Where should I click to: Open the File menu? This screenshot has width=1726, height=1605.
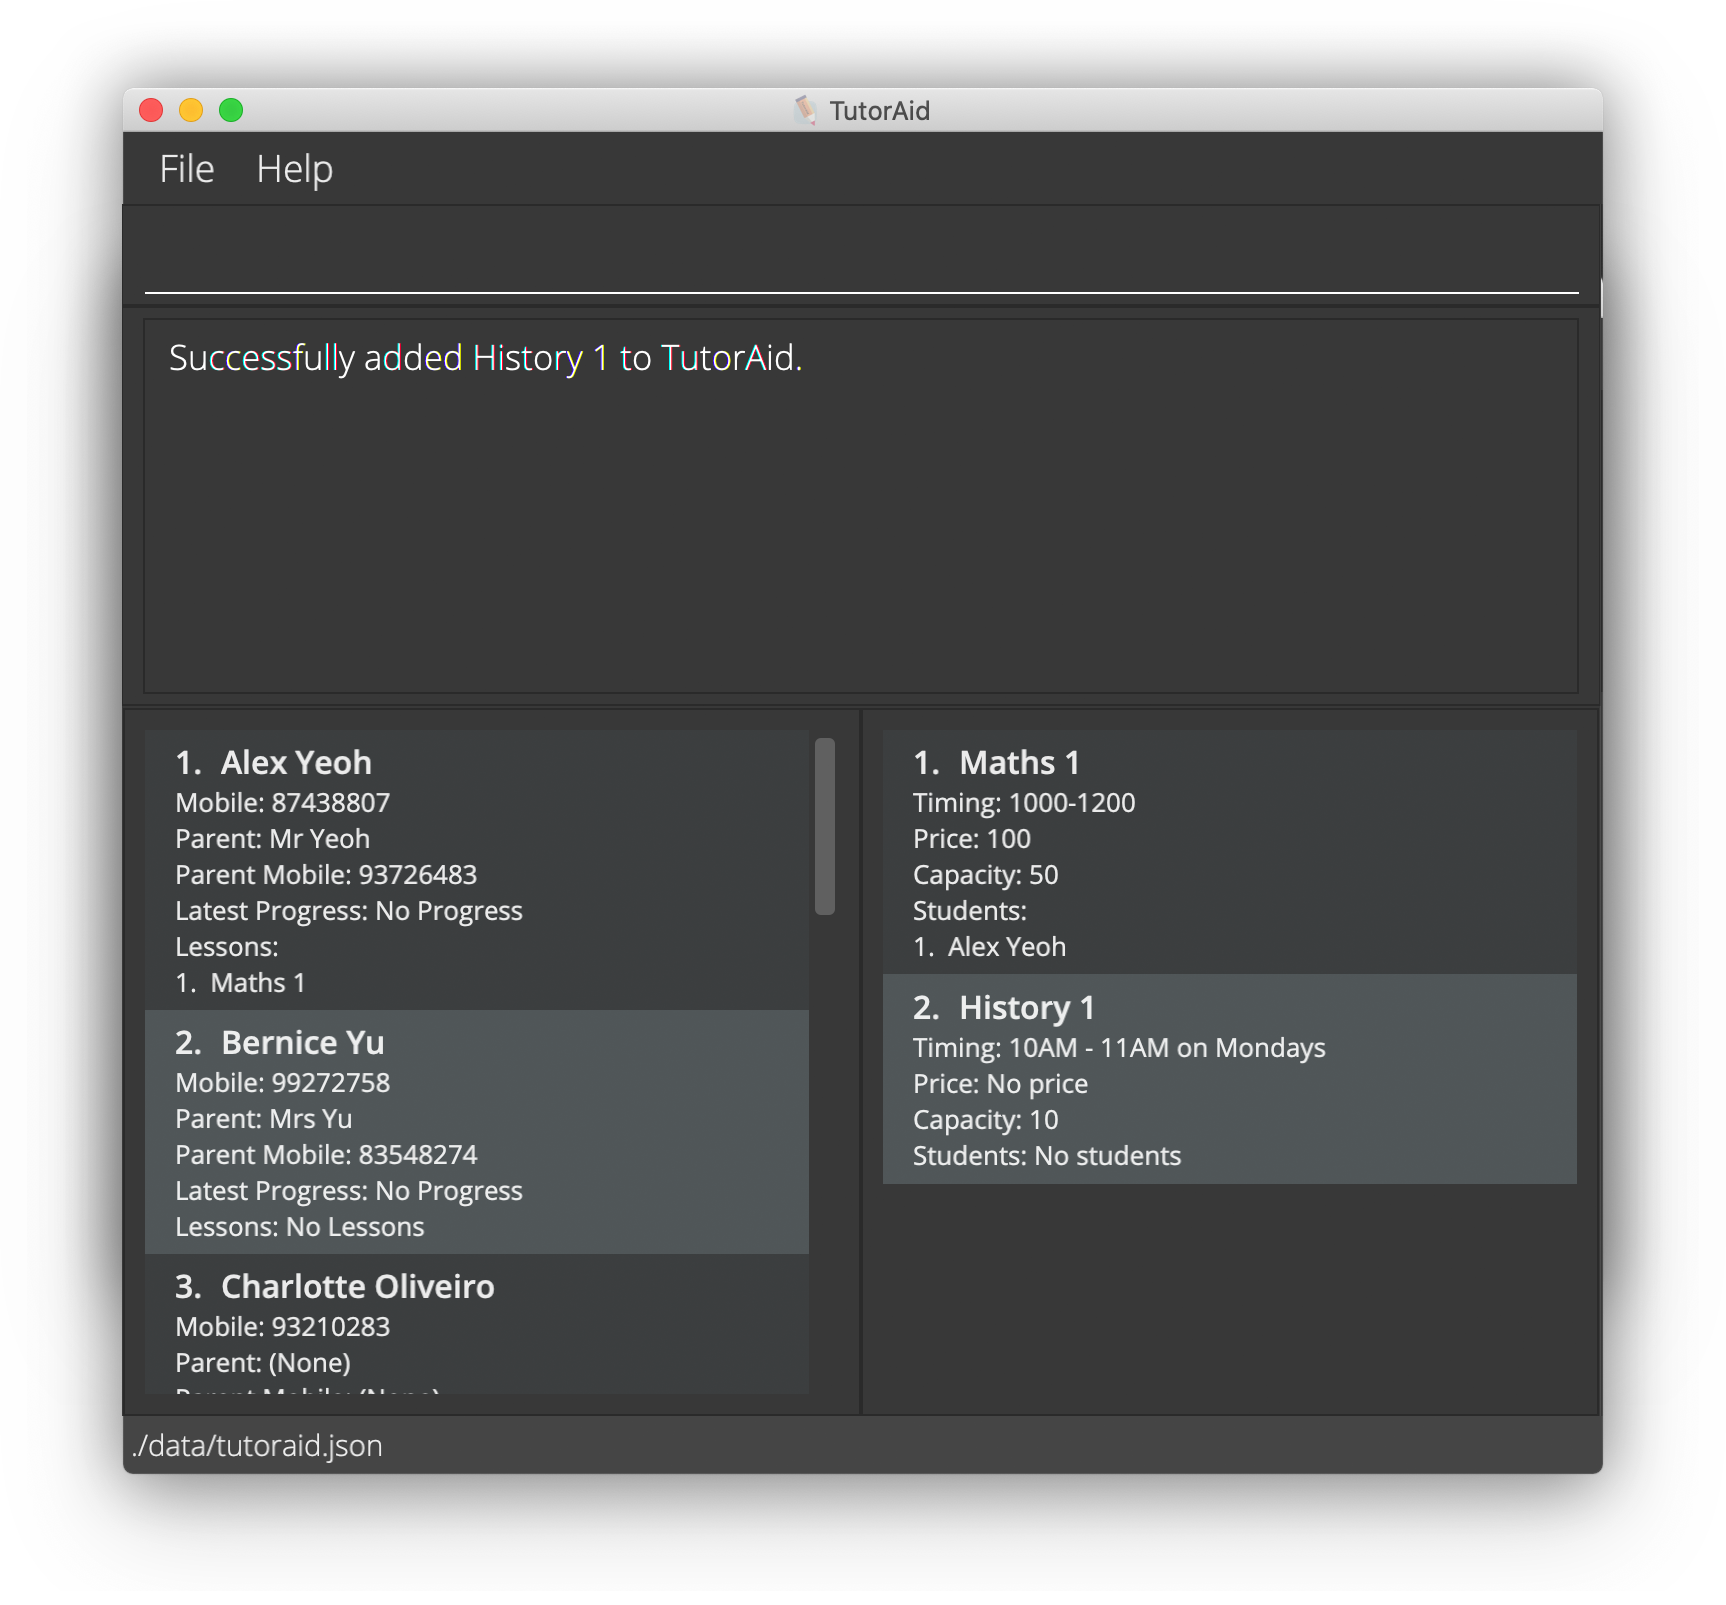click(x=186, y=169)
